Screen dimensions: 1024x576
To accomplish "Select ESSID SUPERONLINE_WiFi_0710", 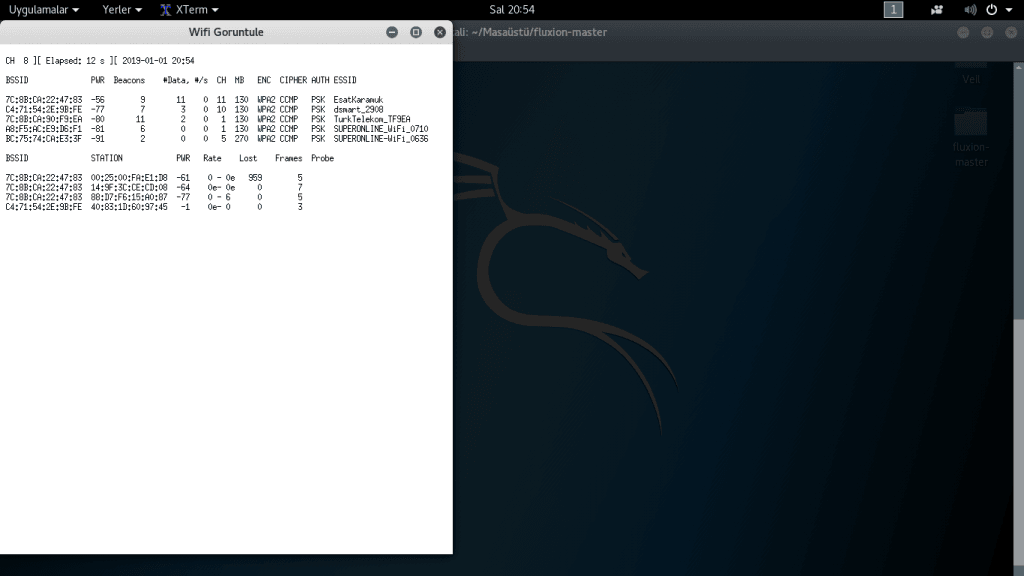I will [381, 129].
